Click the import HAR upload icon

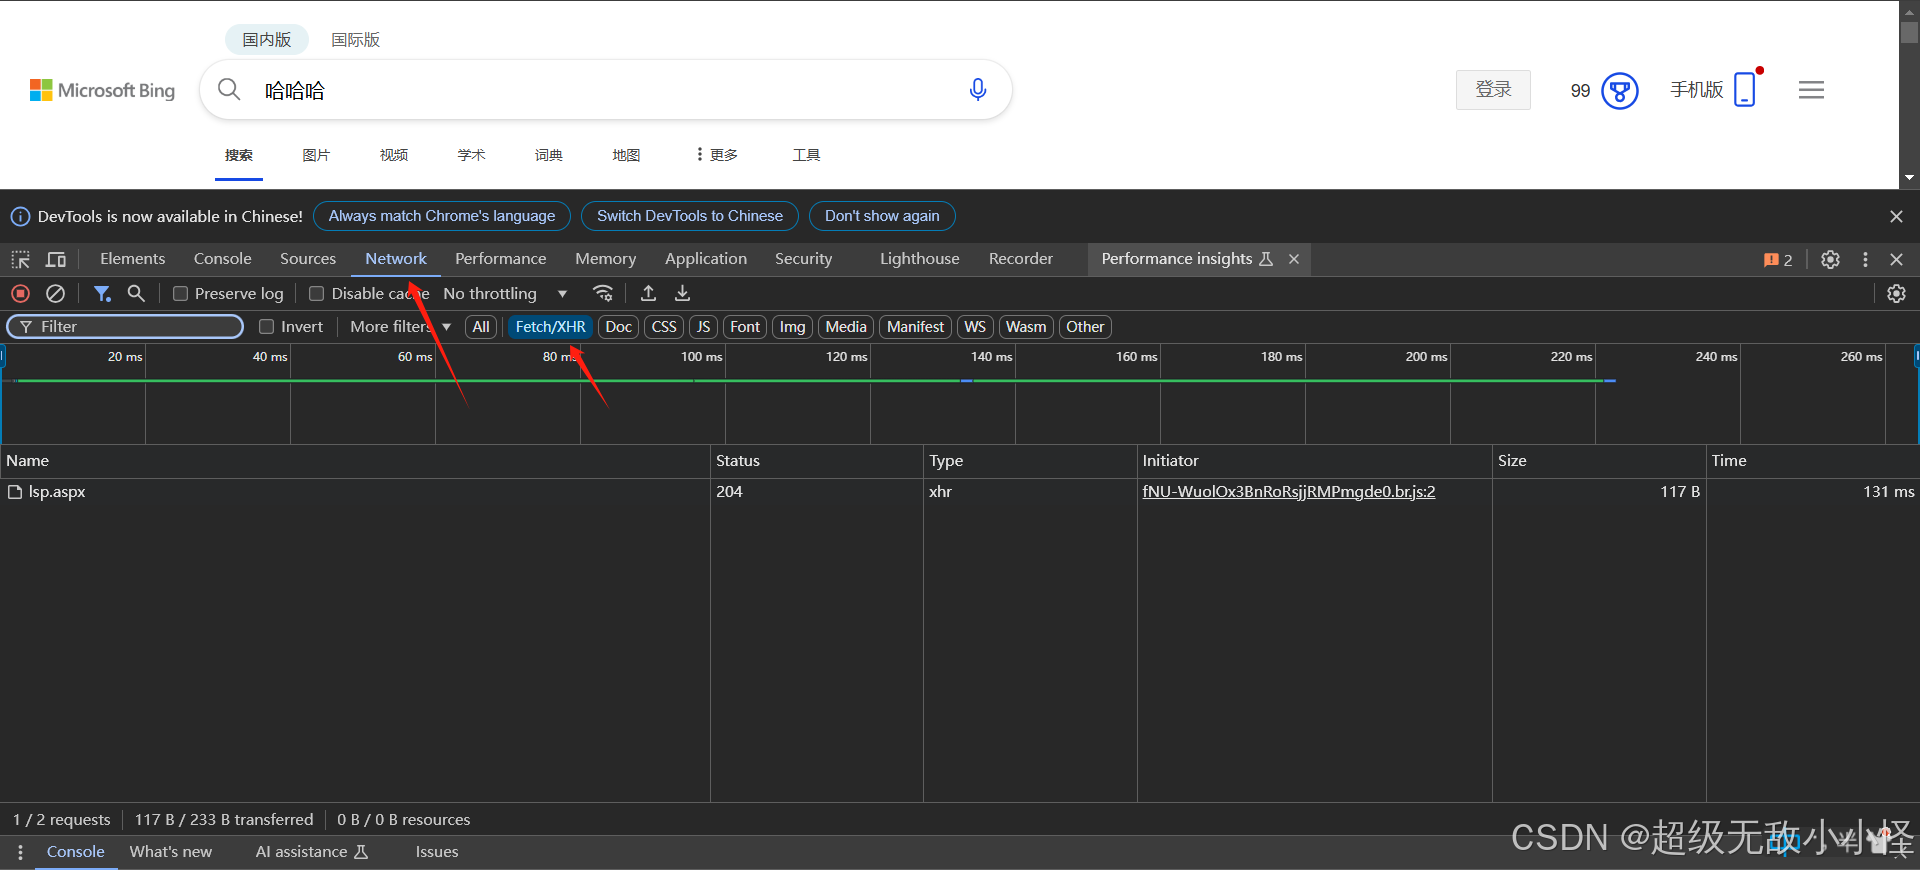(648, 293)
